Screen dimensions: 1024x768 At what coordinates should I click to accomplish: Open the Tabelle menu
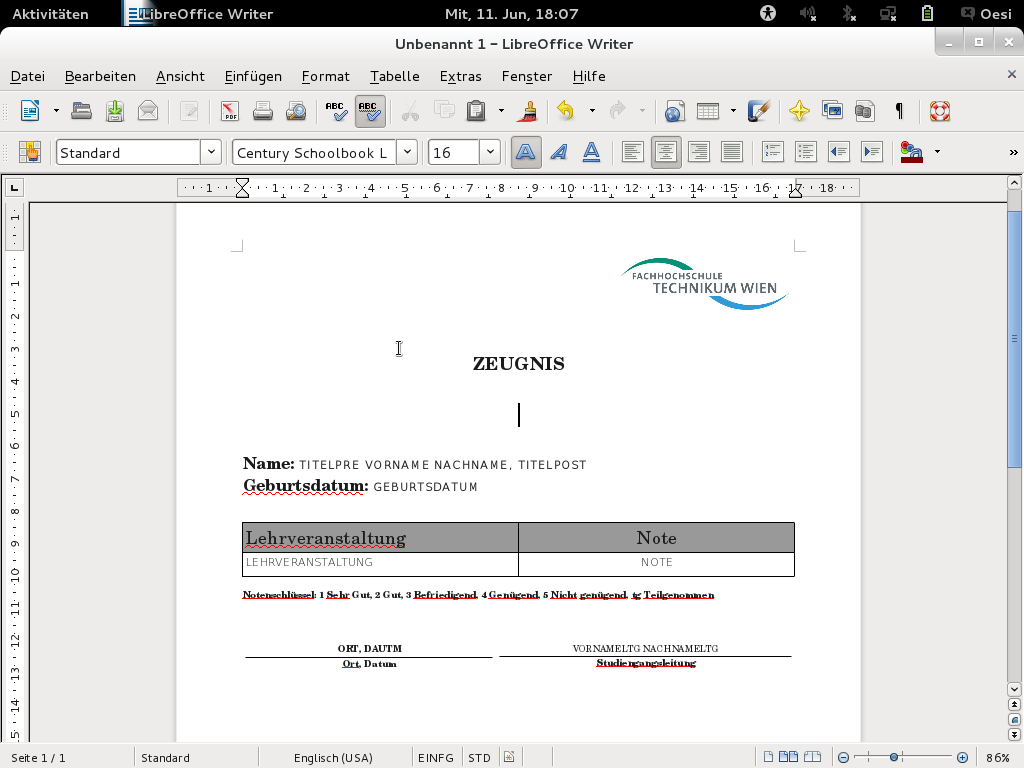[x=394, y=76]
